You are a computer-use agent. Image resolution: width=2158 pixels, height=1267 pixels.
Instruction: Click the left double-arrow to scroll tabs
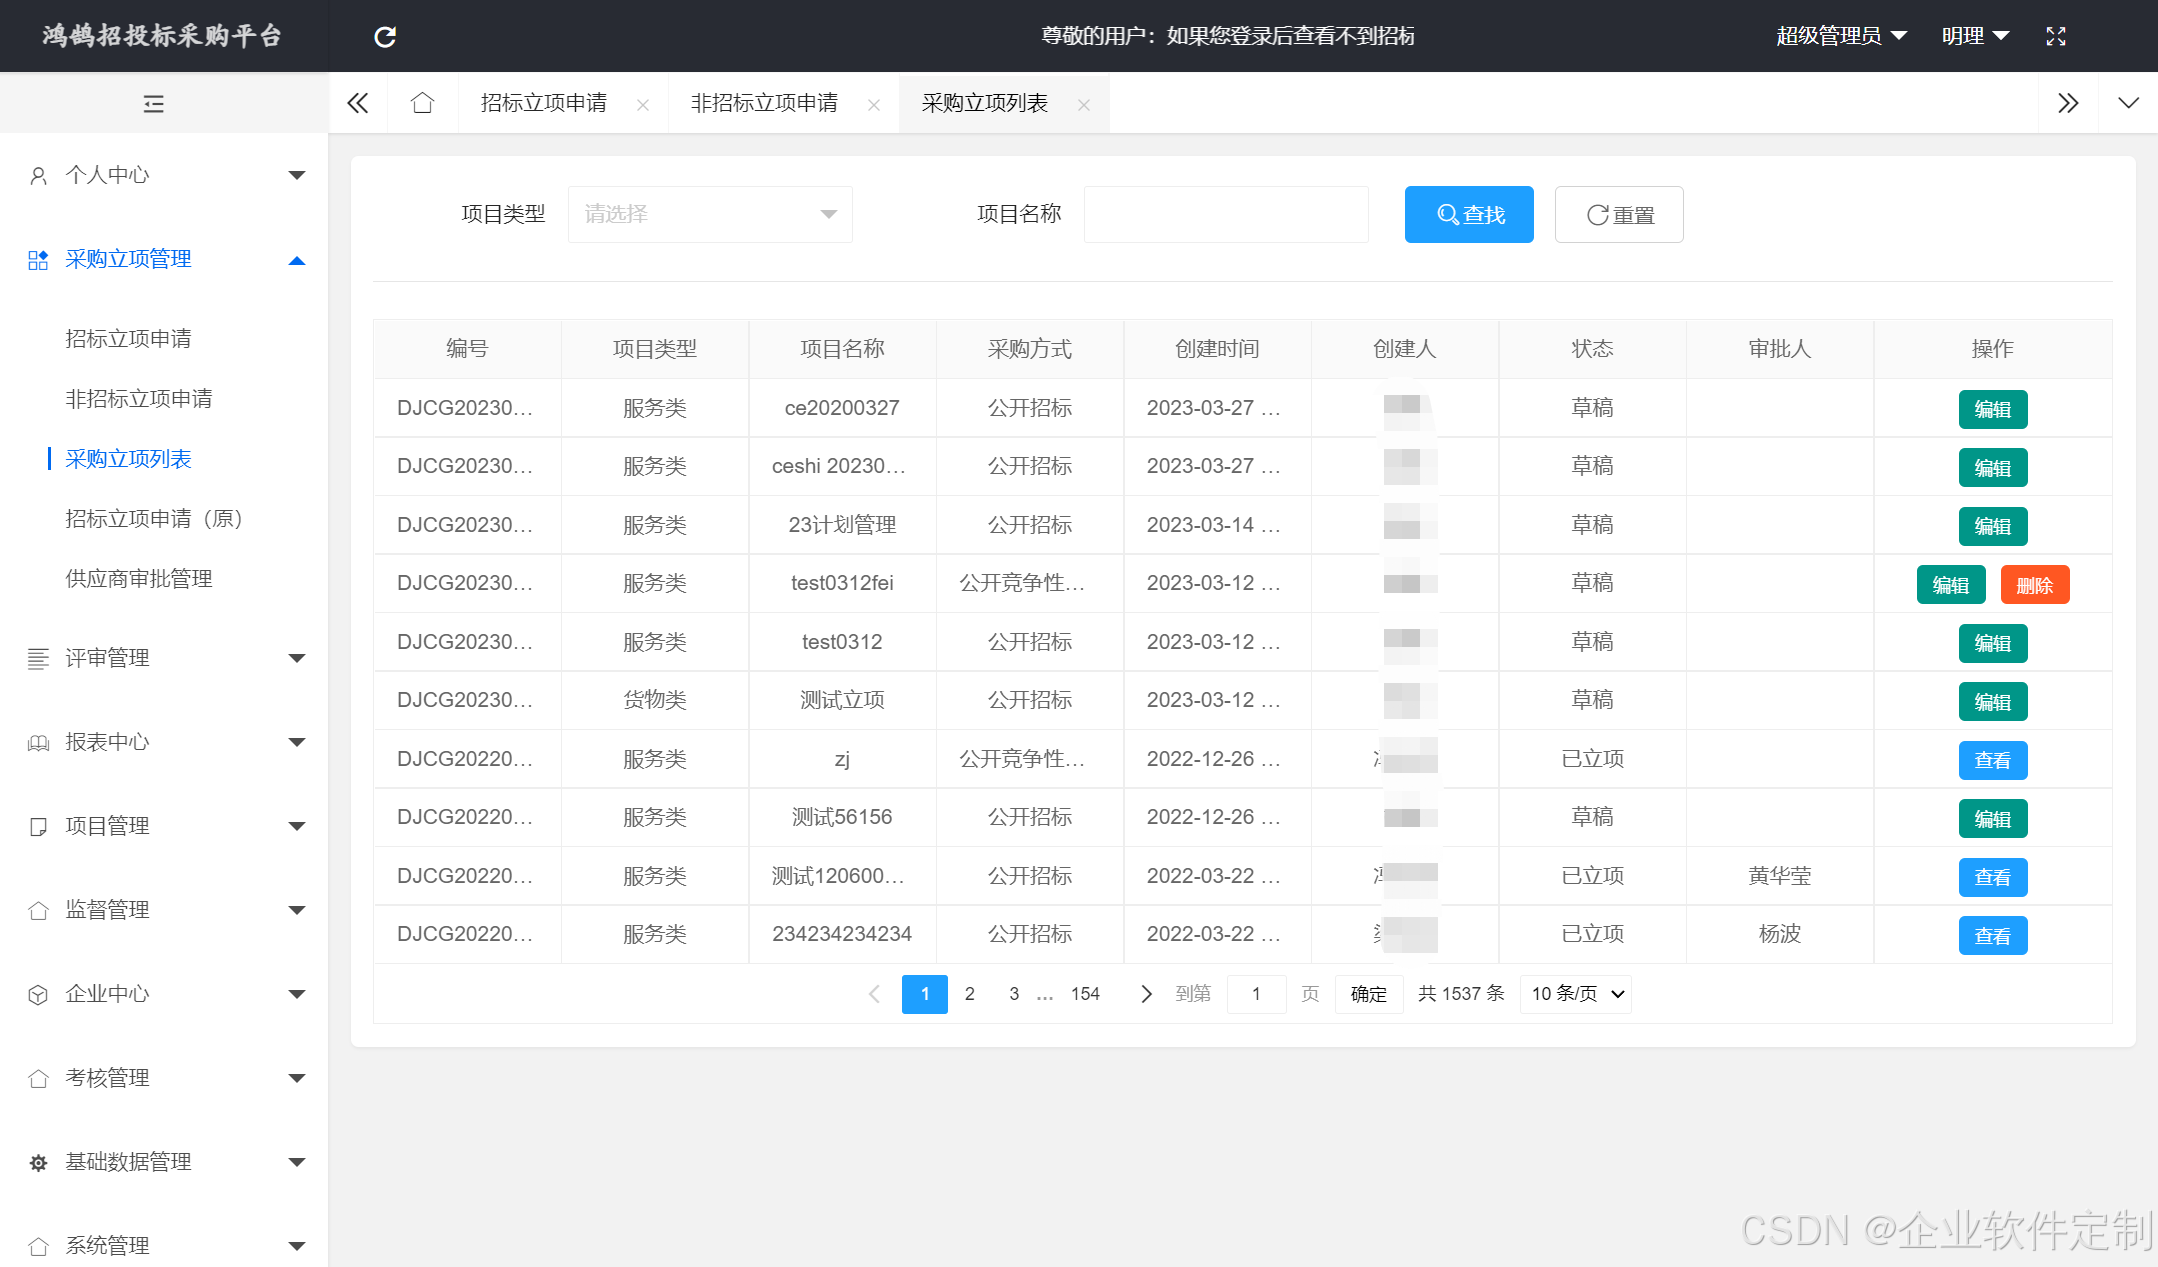(357, 103)
